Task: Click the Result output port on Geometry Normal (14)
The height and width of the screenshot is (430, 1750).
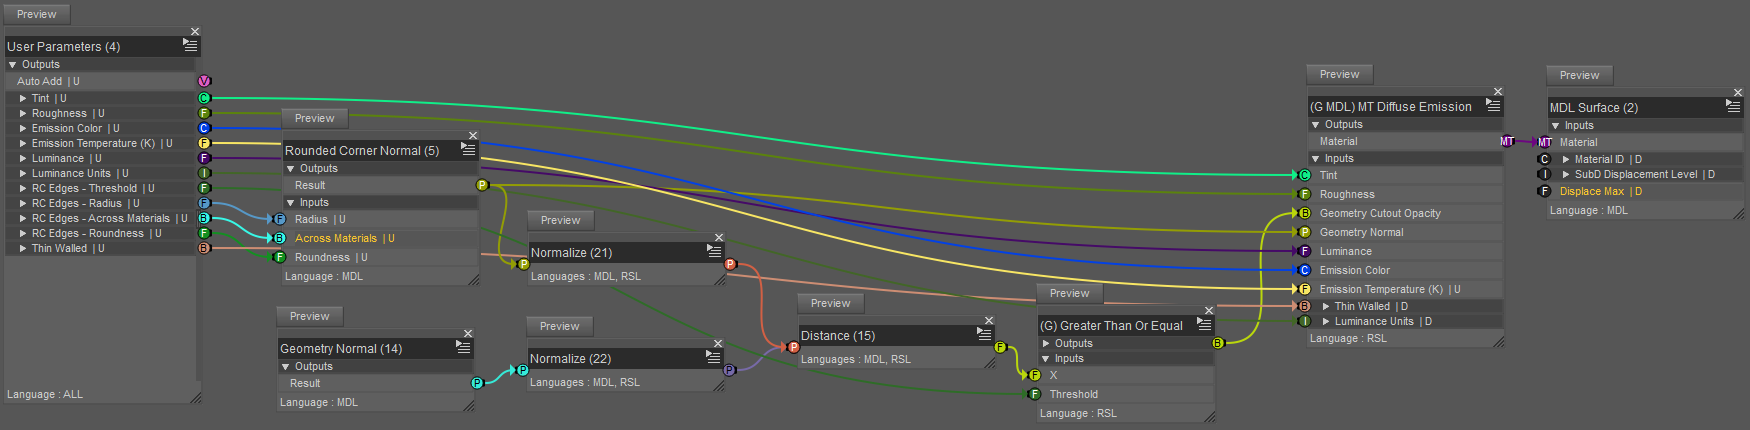Action: [x=477, y=383]
